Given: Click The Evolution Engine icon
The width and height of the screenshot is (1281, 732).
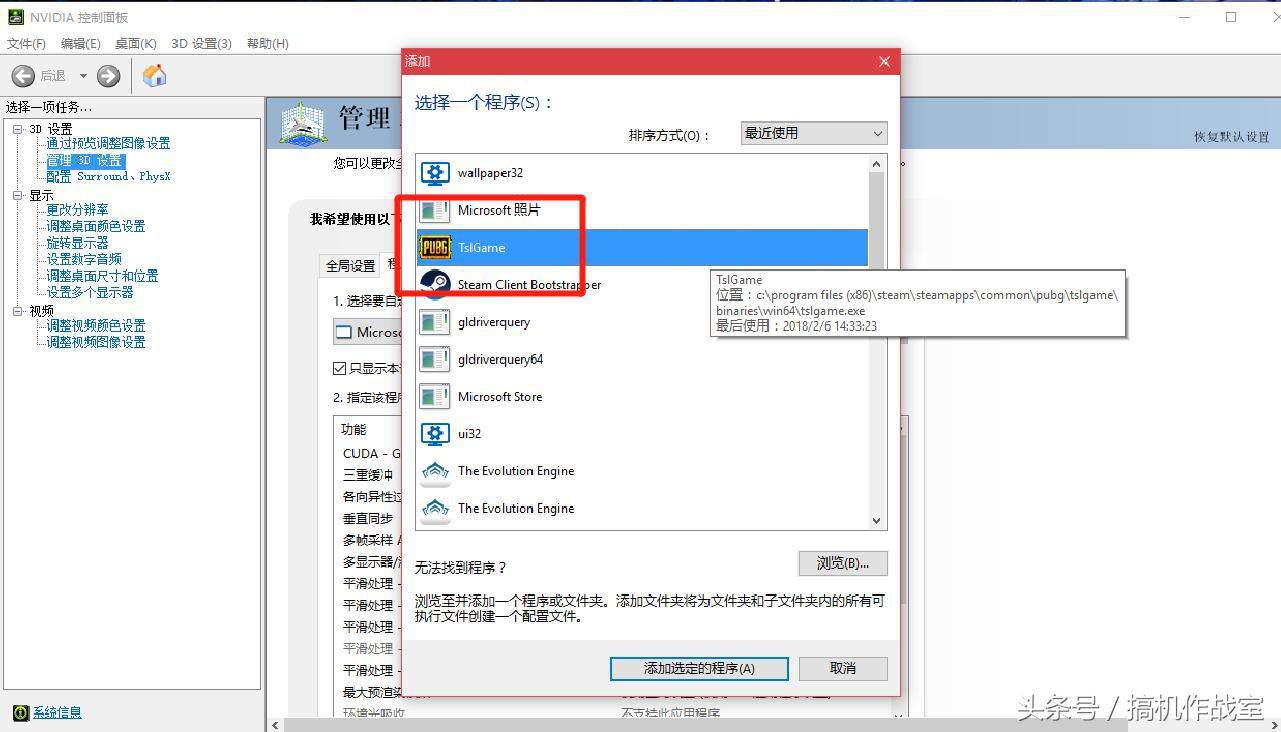Looking at the screenshot, I should (436, 470).
